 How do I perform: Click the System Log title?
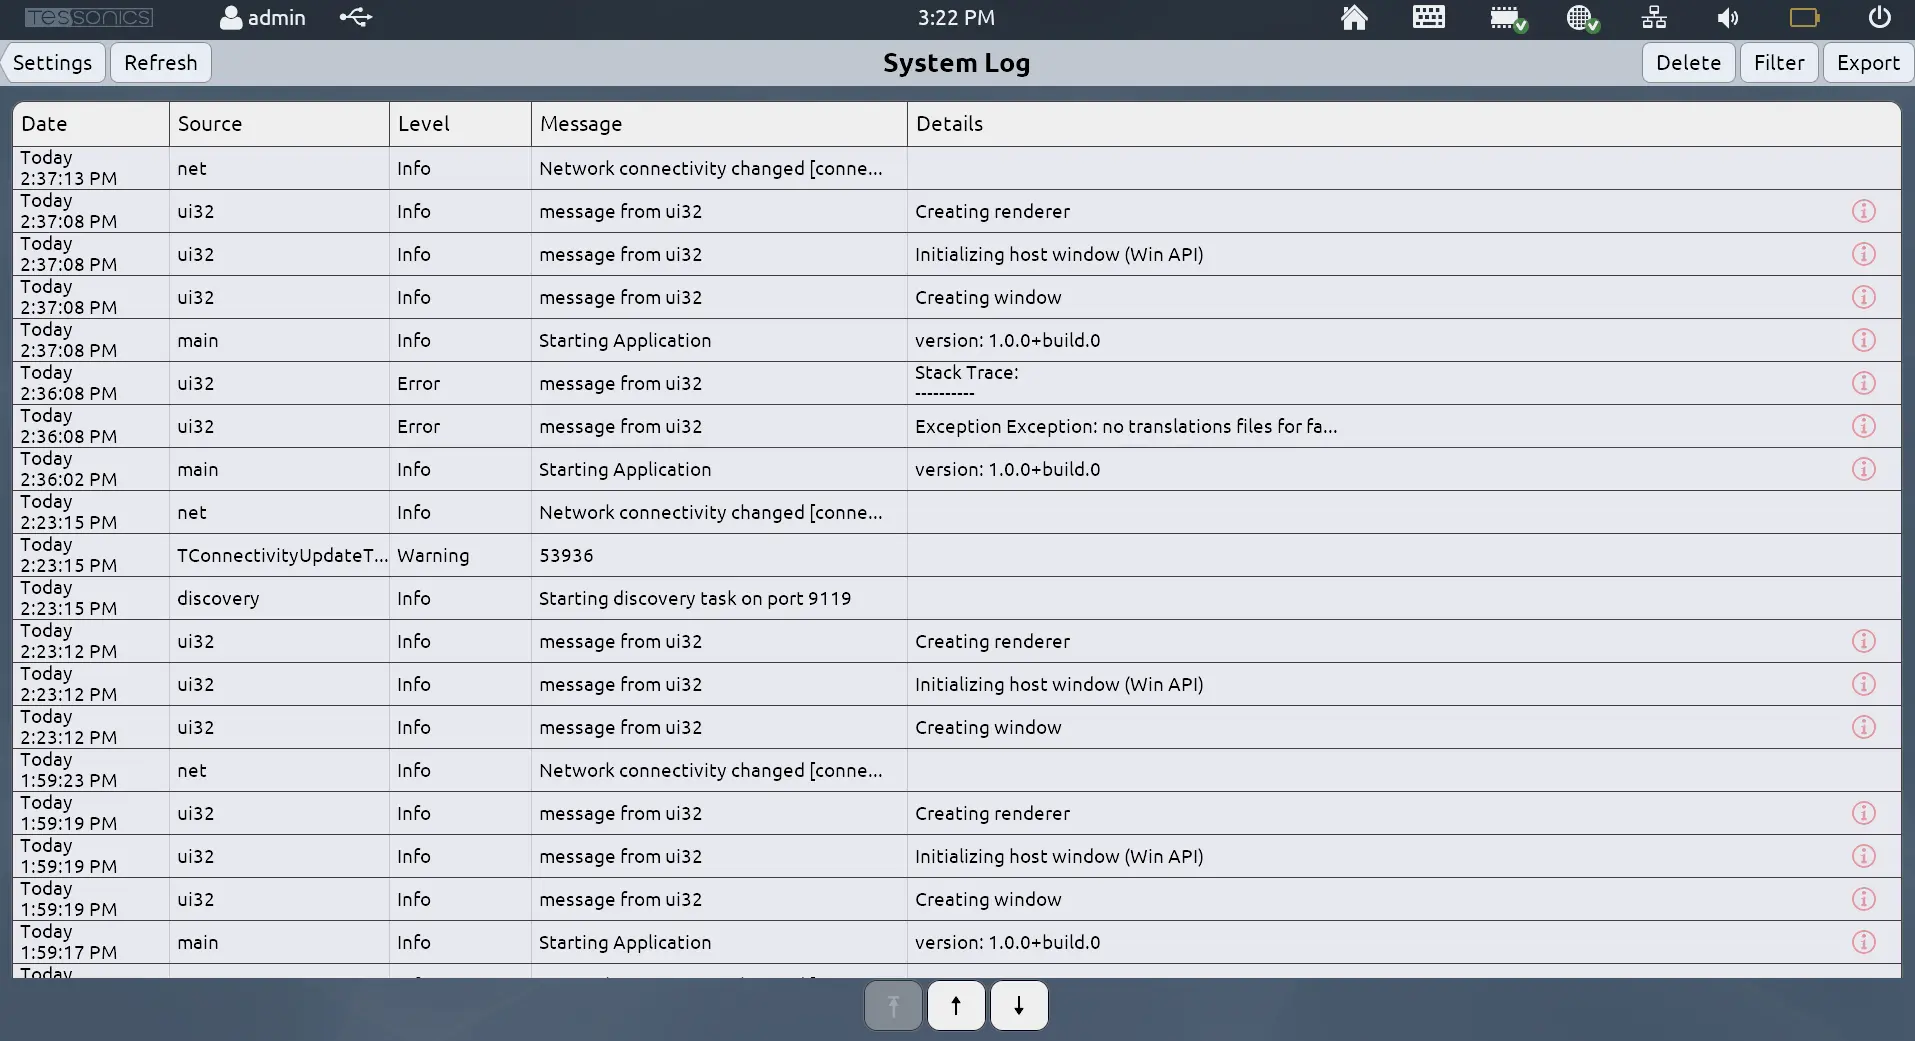[956, 63]
